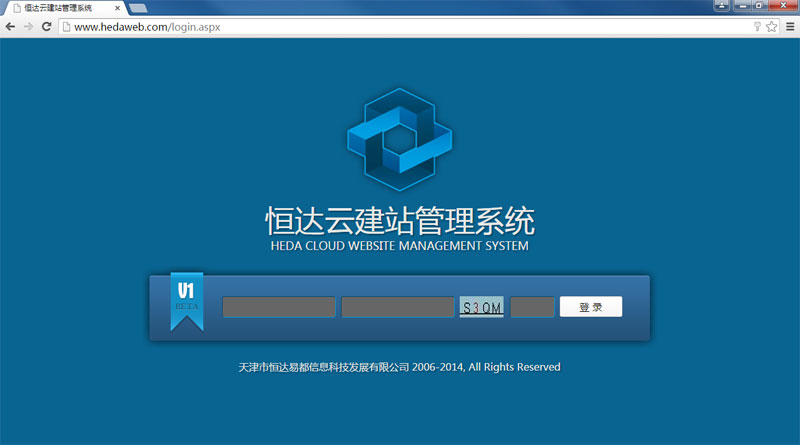Open the Chrome menu icon

(x=790, y=27)
